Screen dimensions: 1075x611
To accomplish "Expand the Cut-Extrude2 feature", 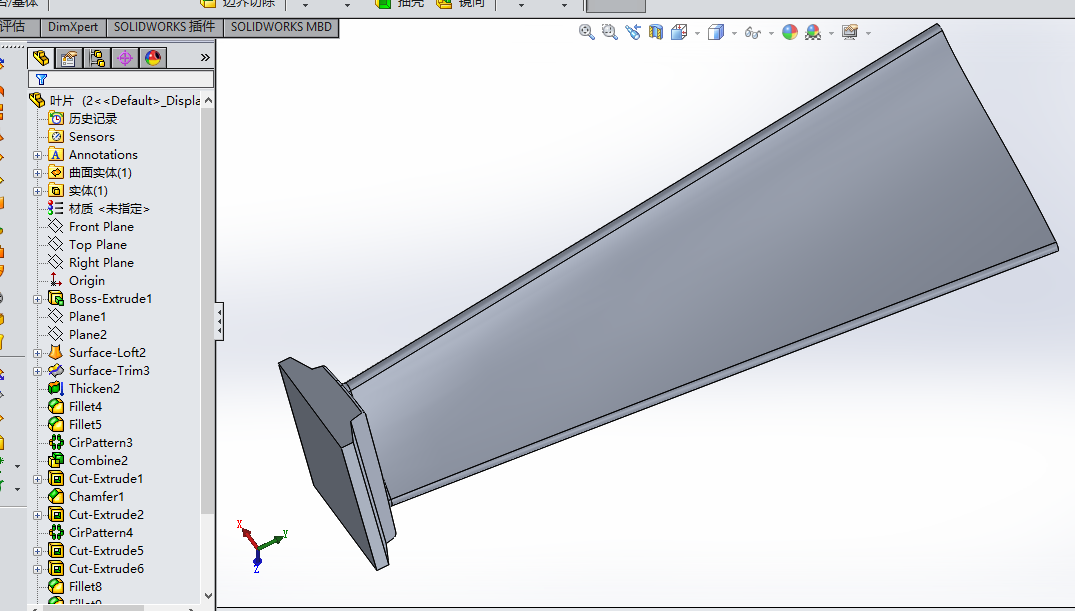I will click(x=38, y=515).
